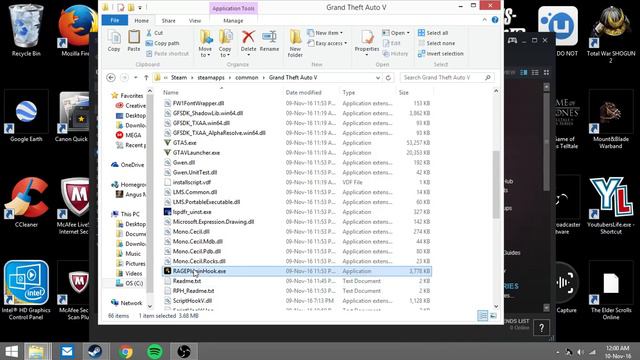Open CCleaner desktop shortcut
Screen dimensions: 640x360
(x=26, y=202)
